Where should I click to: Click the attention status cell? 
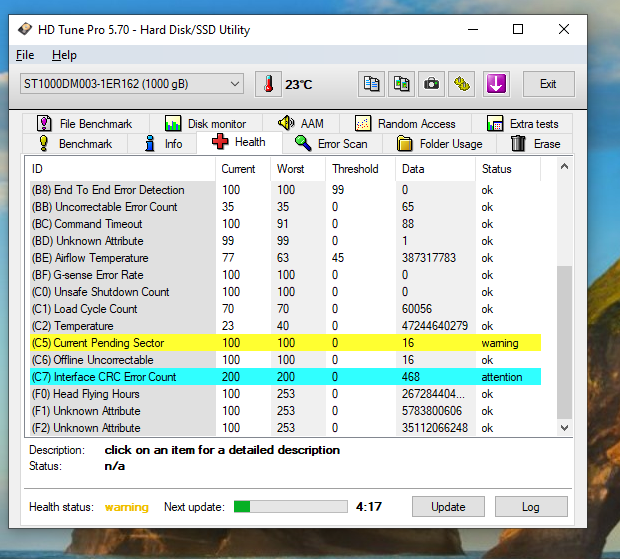502,377
